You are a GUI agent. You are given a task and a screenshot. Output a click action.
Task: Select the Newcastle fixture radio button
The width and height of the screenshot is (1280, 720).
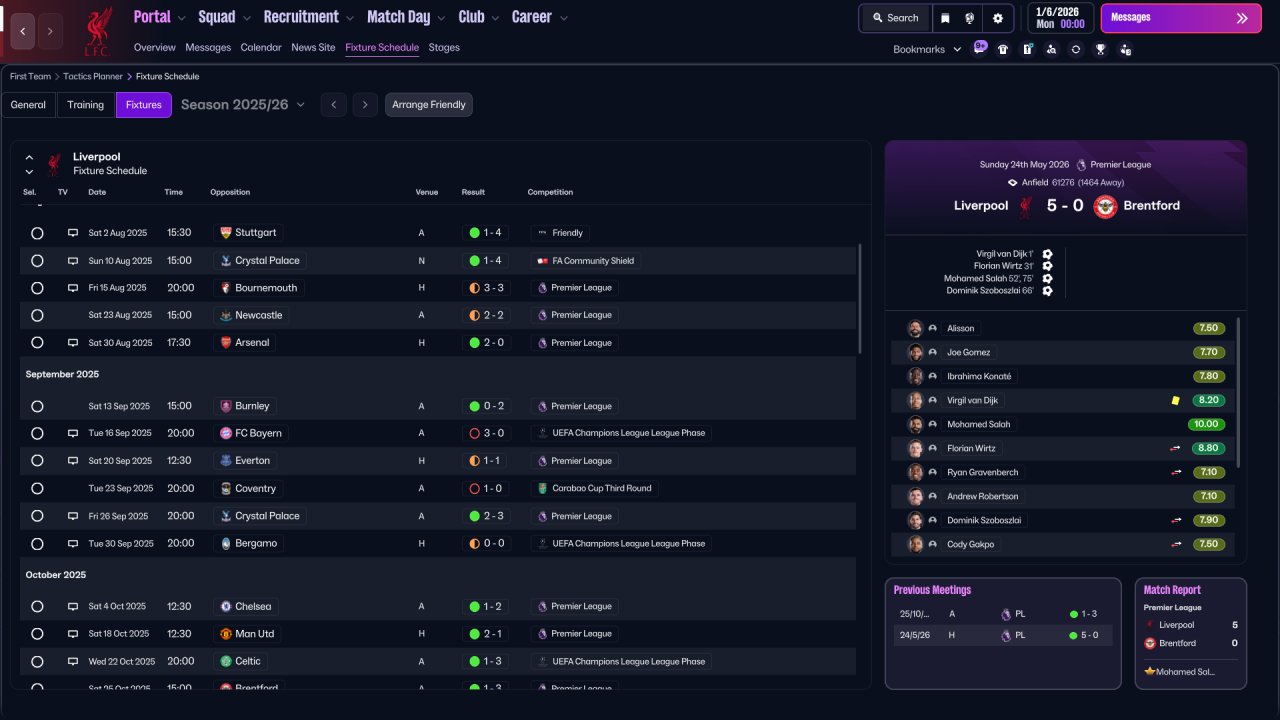pos(37,315)
